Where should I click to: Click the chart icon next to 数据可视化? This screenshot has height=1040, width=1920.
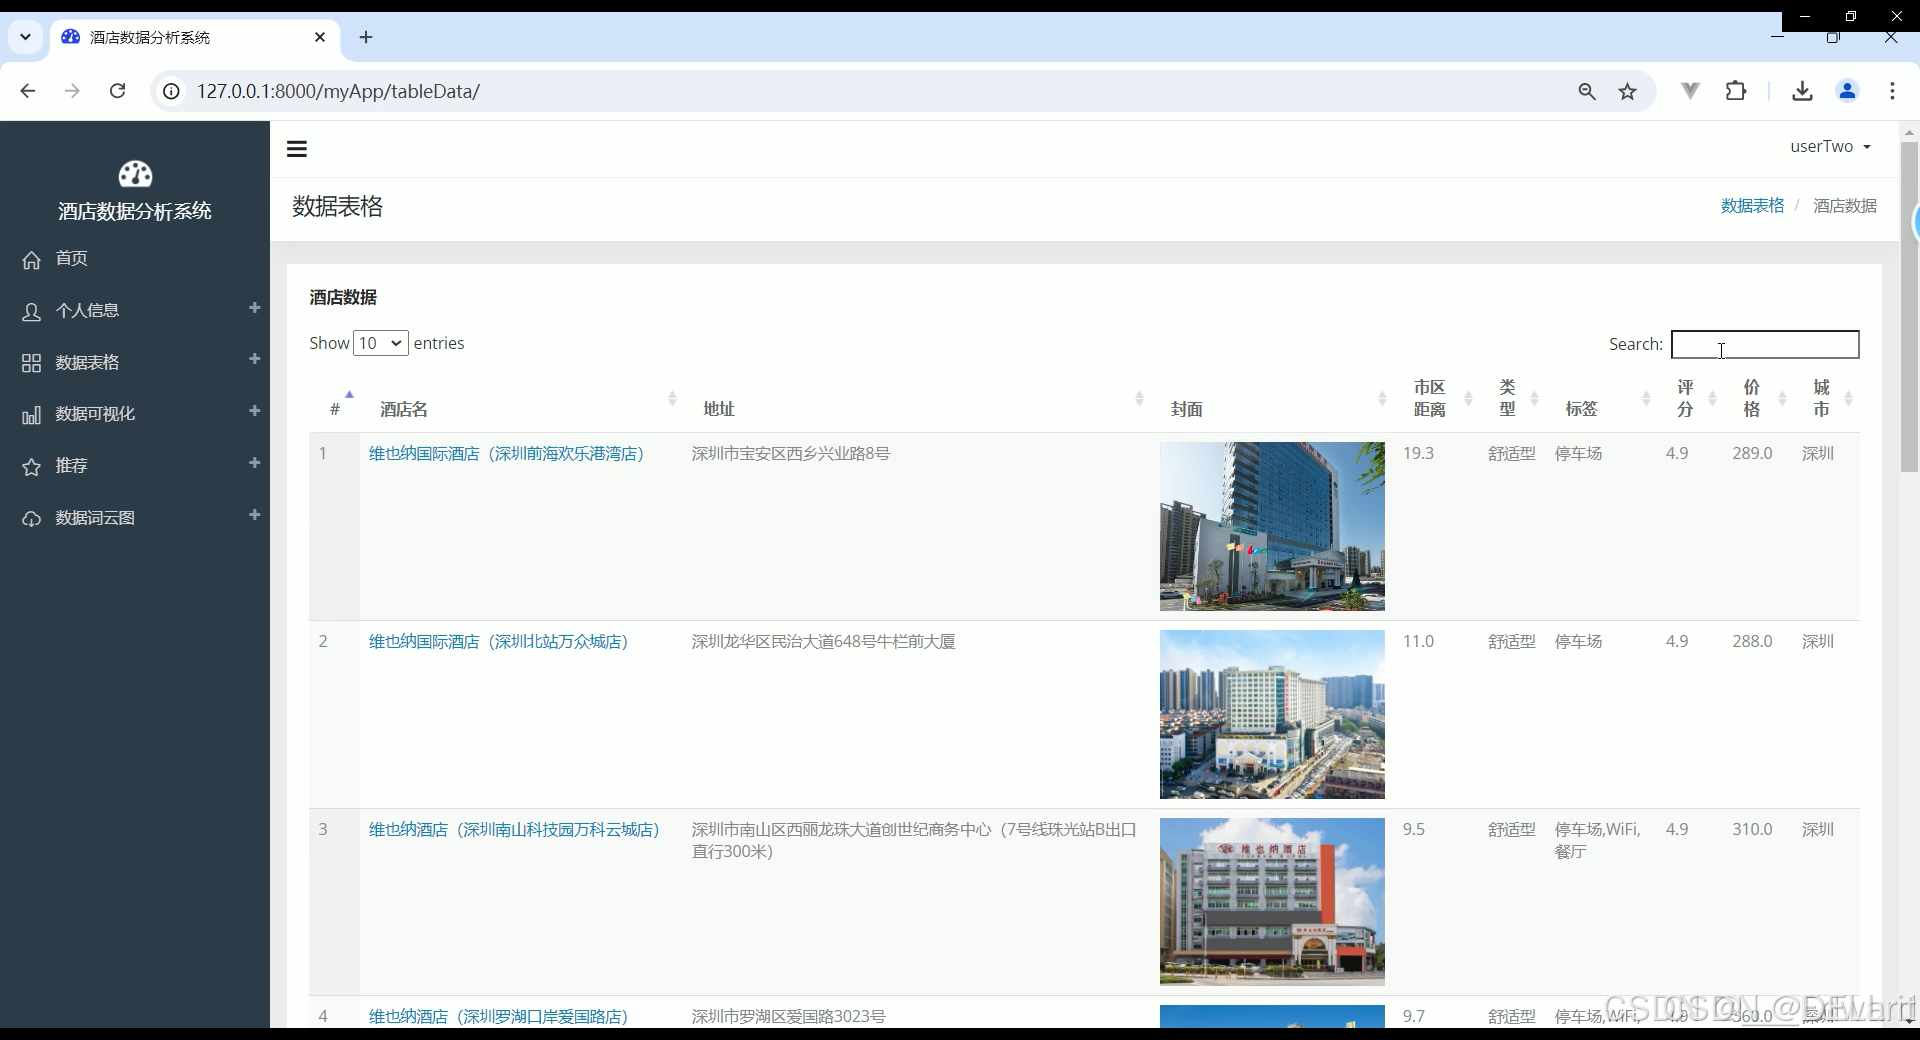31,415
